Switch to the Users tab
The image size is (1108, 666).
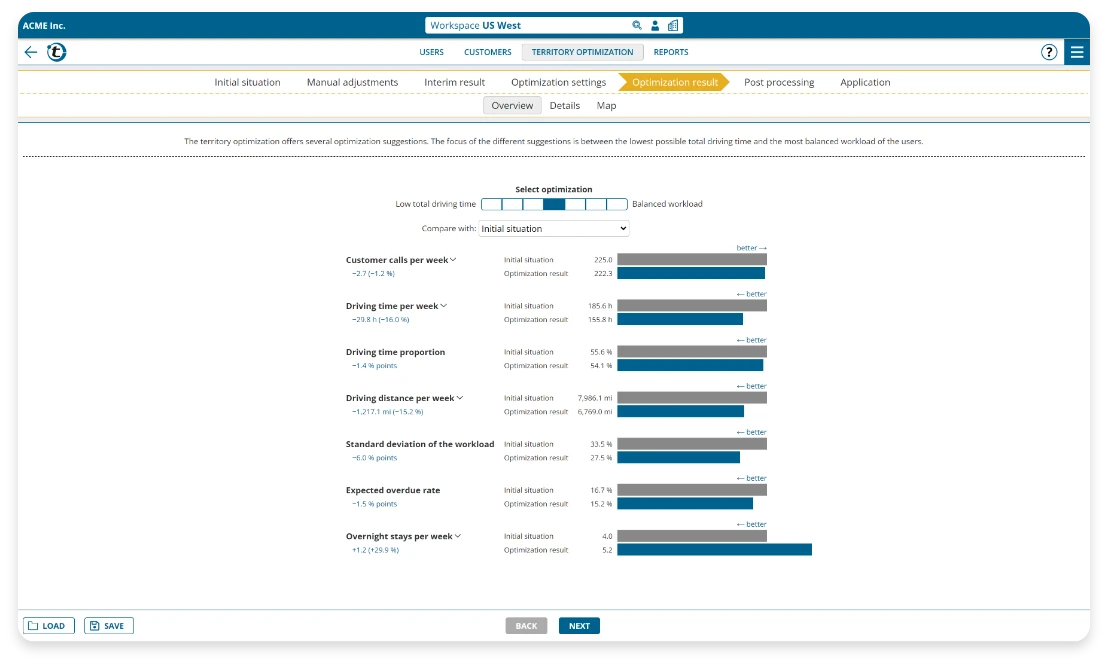tap(432, 52)
